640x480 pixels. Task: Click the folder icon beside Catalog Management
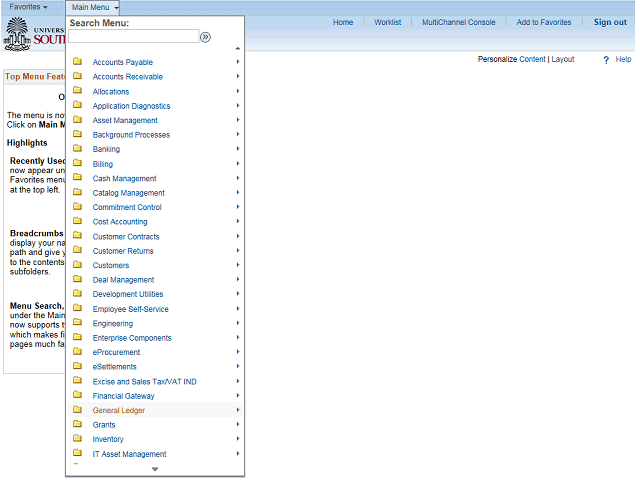point(78,192)
